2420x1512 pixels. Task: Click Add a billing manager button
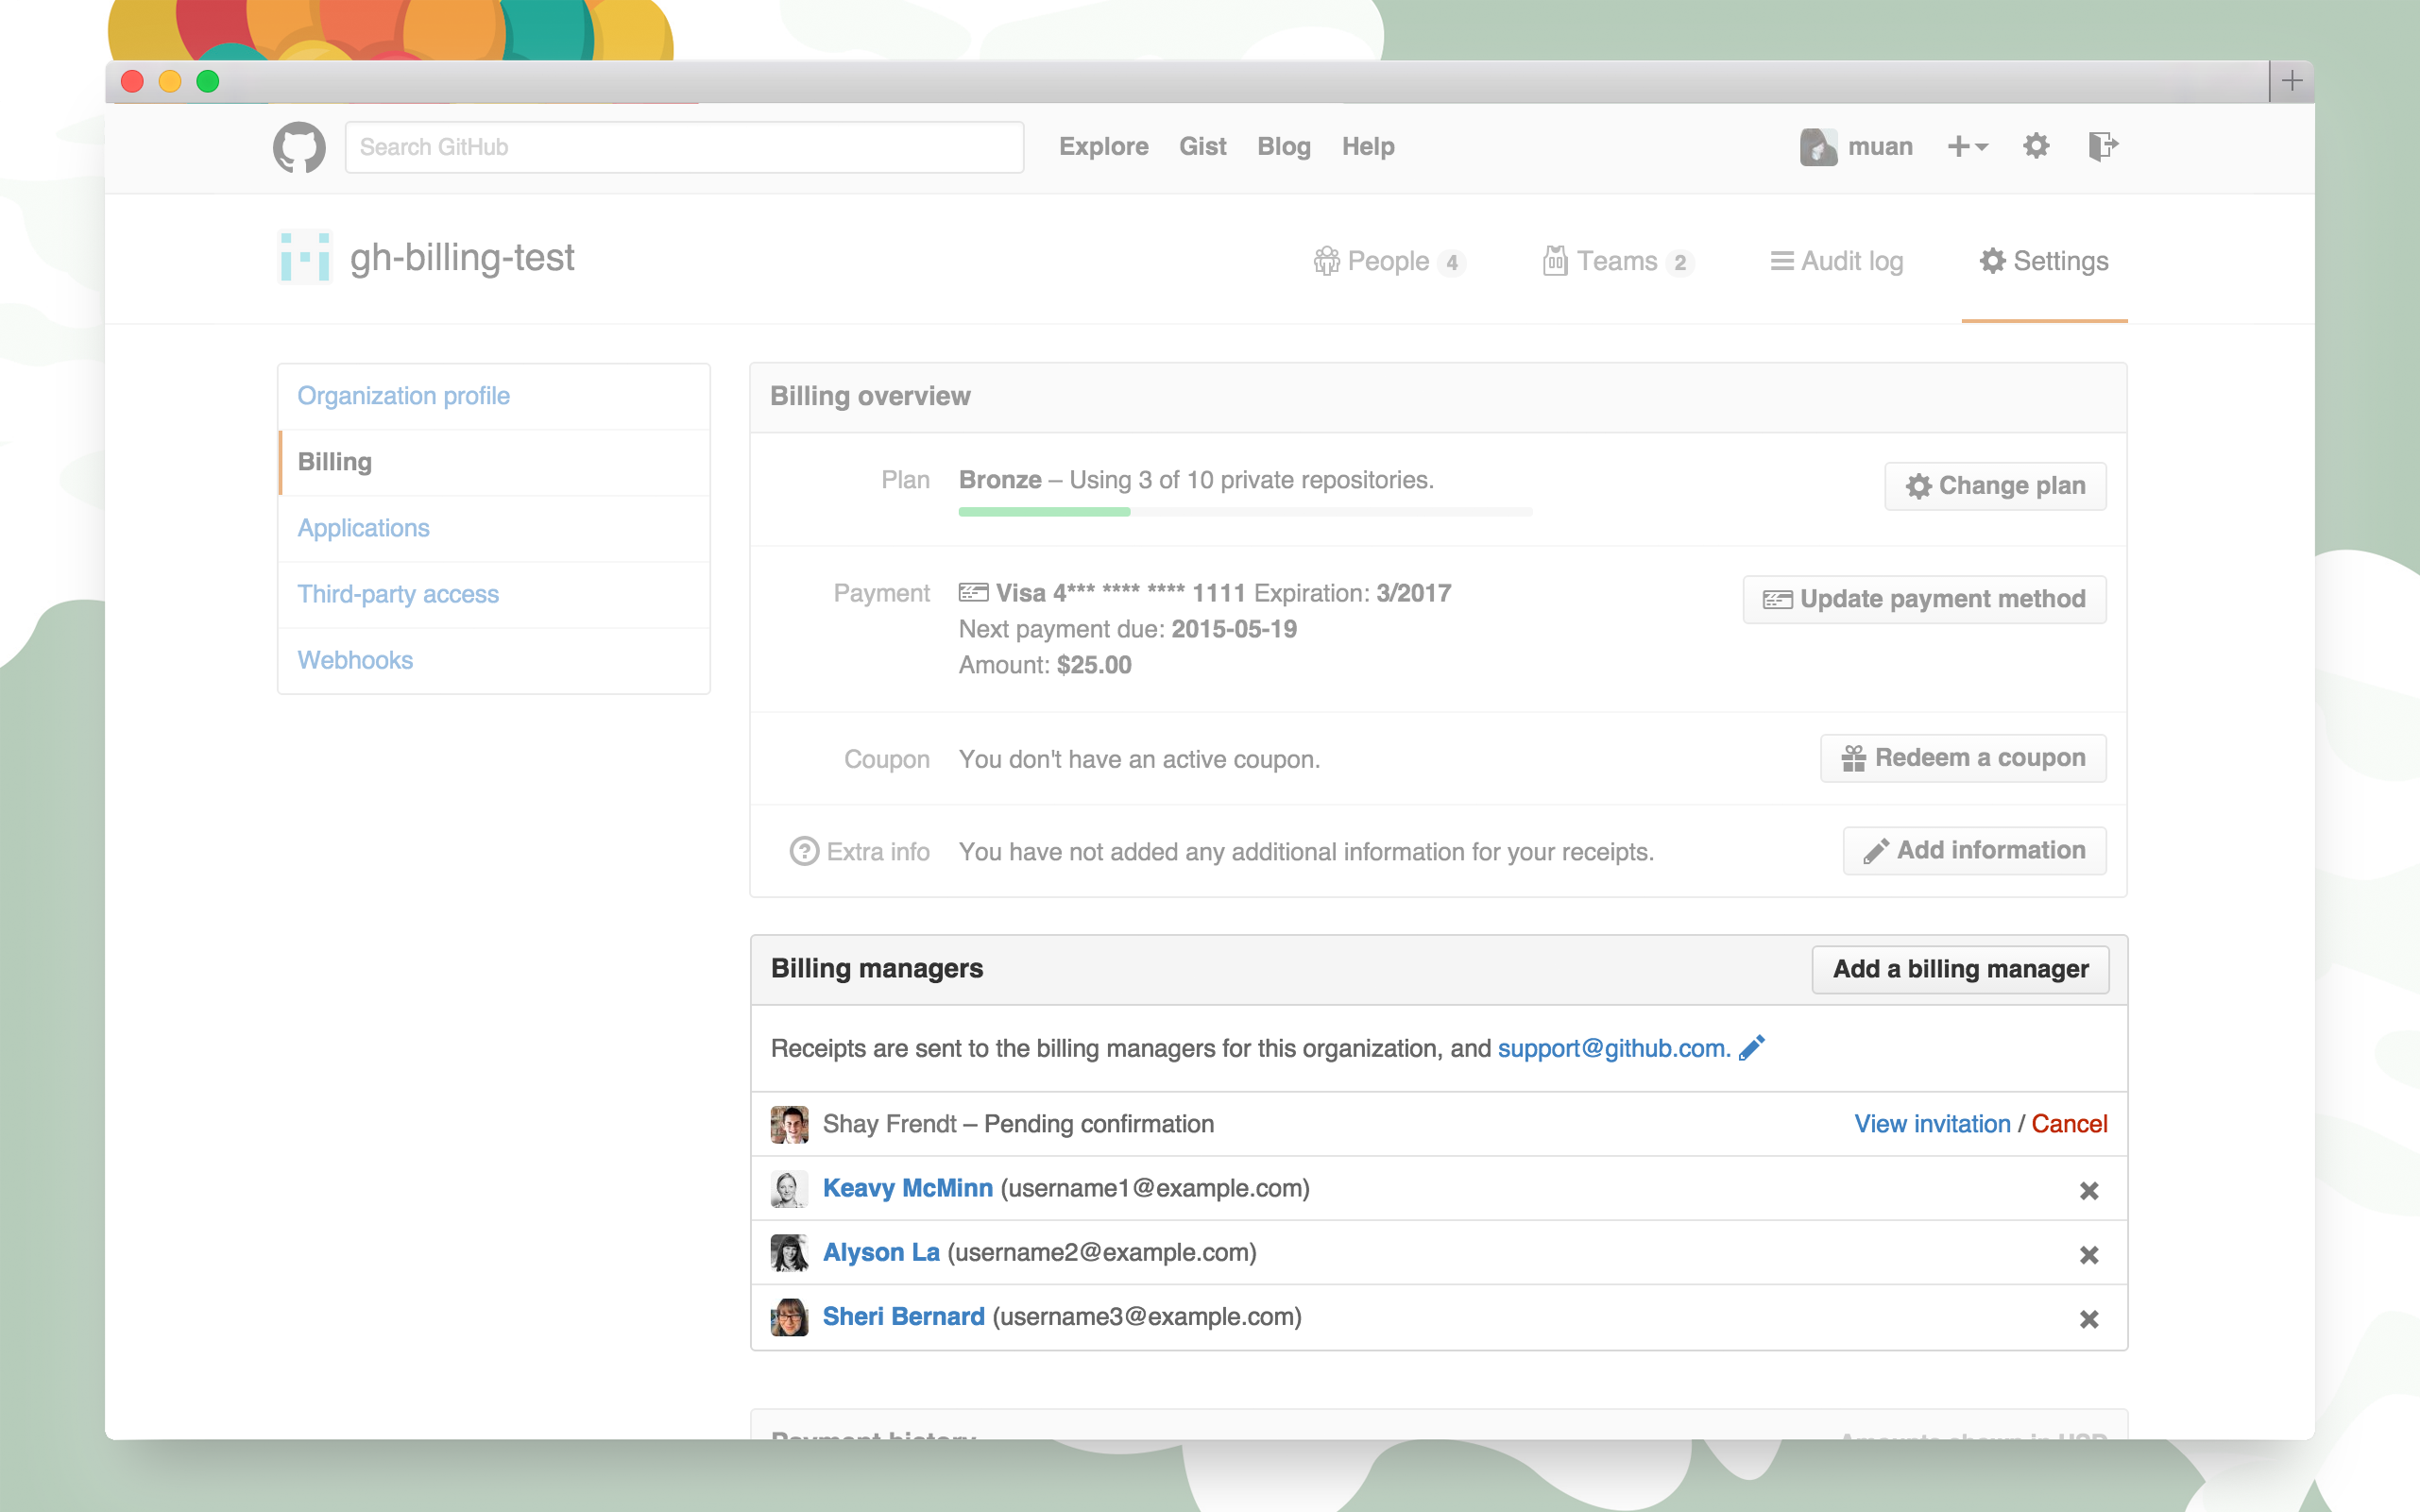pos(1960,969)
